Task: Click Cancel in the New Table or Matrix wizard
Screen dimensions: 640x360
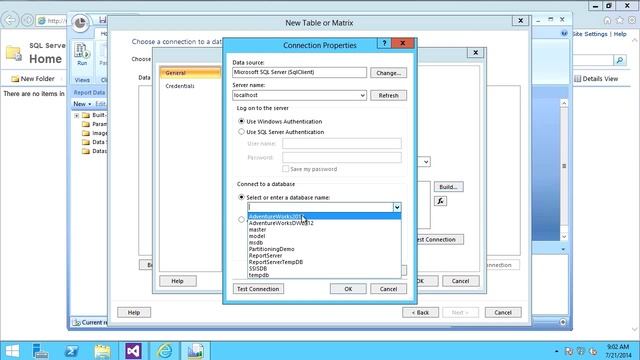Action: pyautogui.click(x=503, y=312)
